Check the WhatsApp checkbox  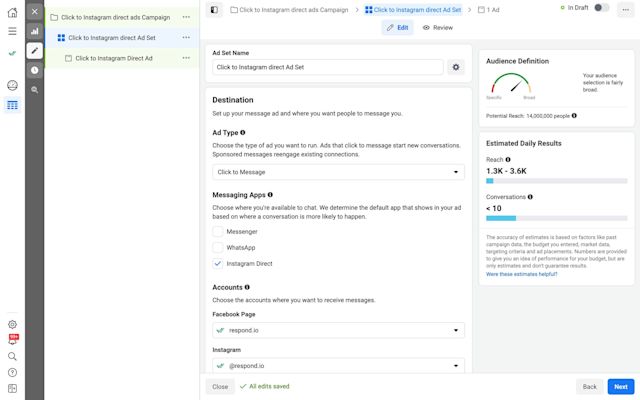coord(218,247)
